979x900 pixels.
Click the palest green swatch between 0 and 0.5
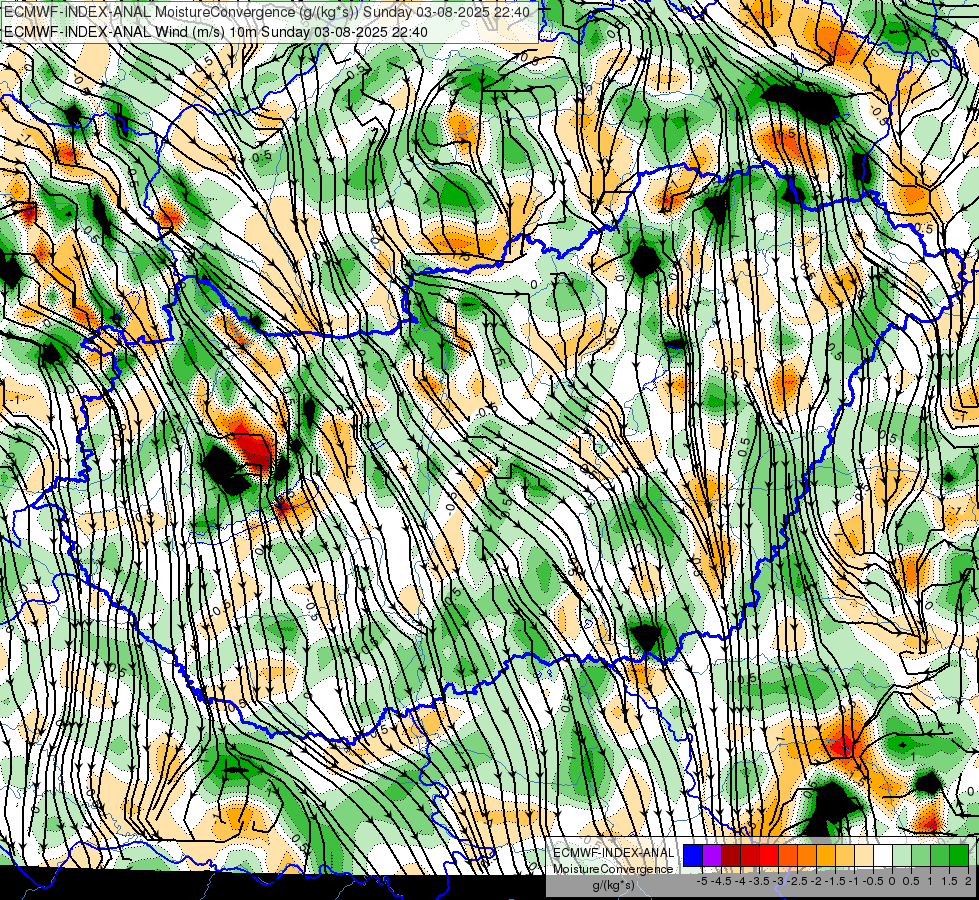(x=902, y=856)
